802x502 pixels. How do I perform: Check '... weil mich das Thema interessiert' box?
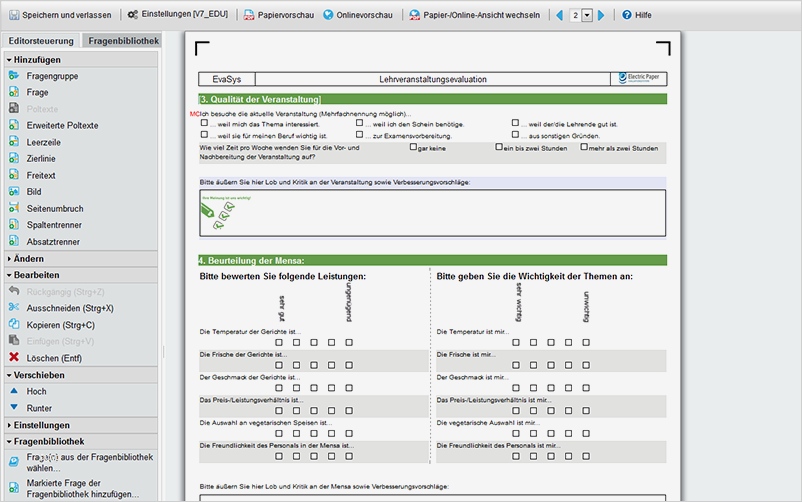(204, 123)
